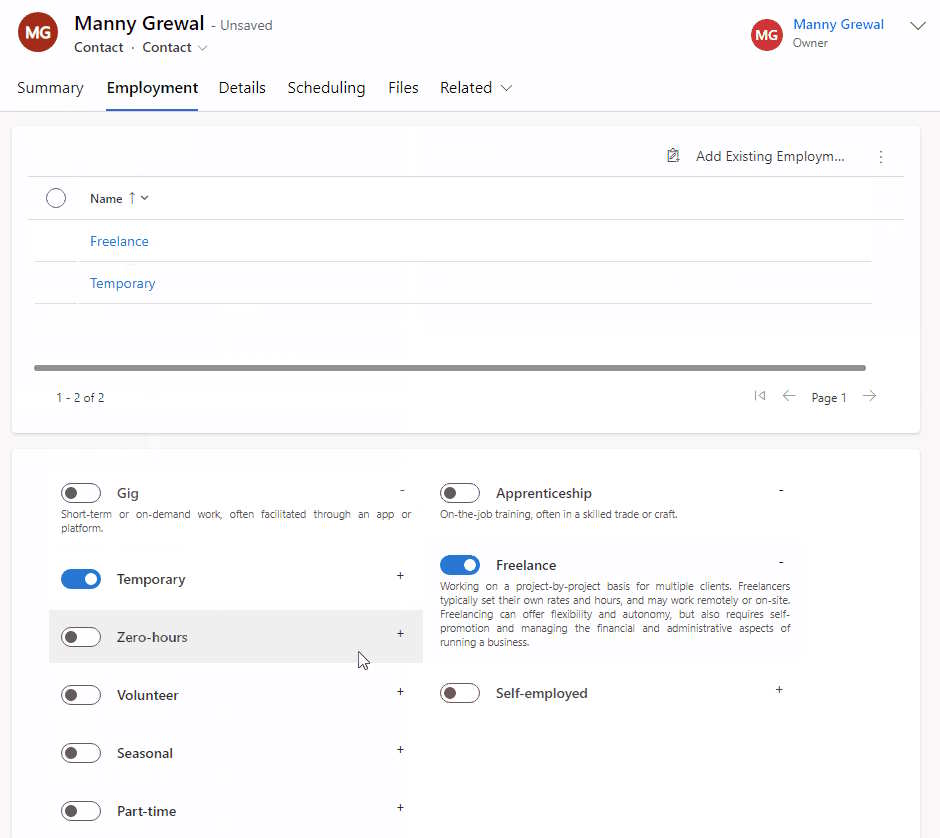Turn off the Temporary toggle

click(x=81, y=579)
